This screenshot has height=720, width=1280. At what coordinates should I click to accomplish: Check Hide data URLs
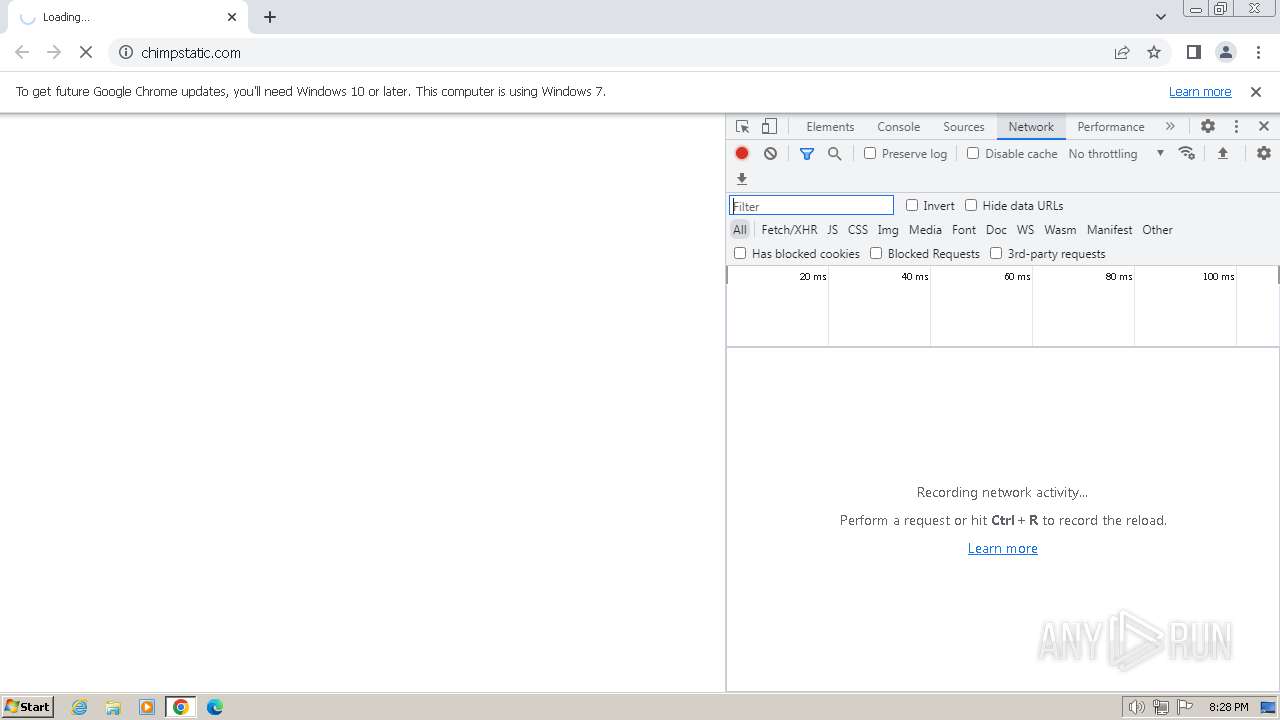click(971, 205)
